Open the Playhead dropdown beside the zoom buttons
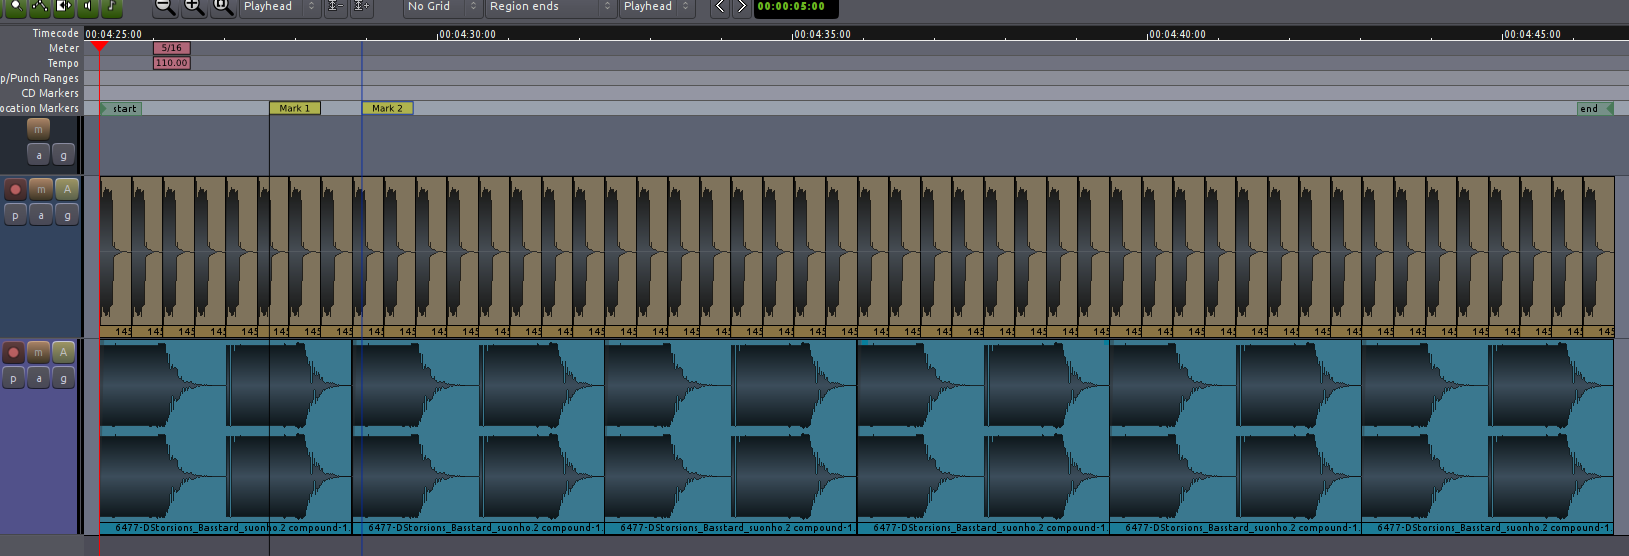 [279, 7]
